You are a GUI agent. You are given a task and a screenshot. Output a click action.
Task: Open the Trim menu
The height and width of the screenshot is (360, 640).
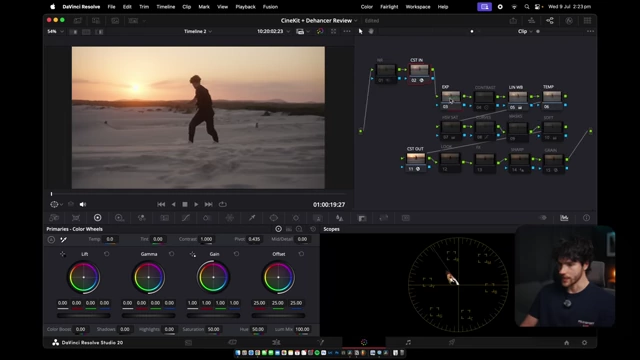144,7
